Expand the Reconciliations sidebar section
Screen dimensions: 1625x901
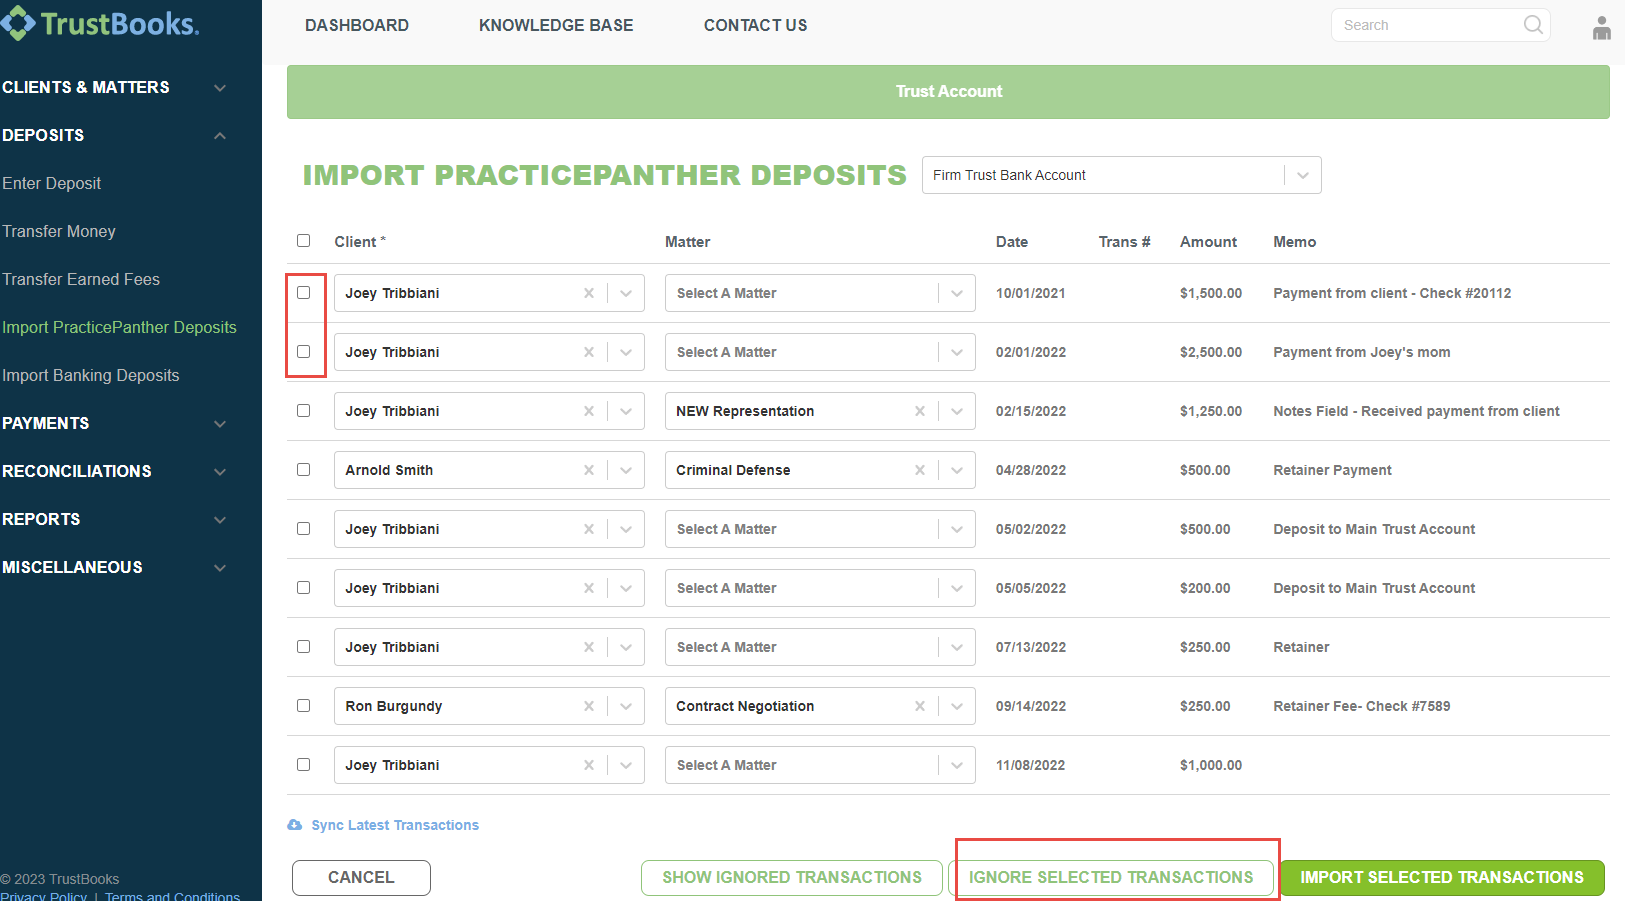tap(115, 471)
